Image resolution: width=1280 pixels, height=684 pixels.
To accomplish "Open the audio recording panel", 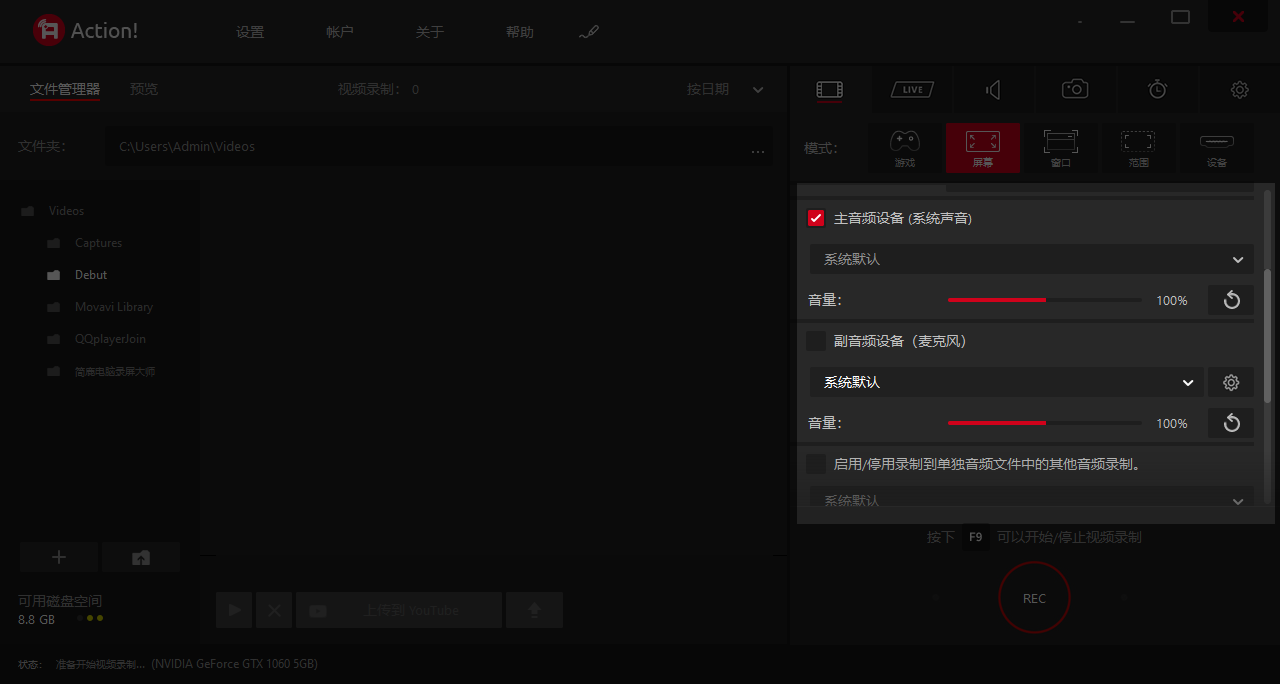I will pos(993,89).
